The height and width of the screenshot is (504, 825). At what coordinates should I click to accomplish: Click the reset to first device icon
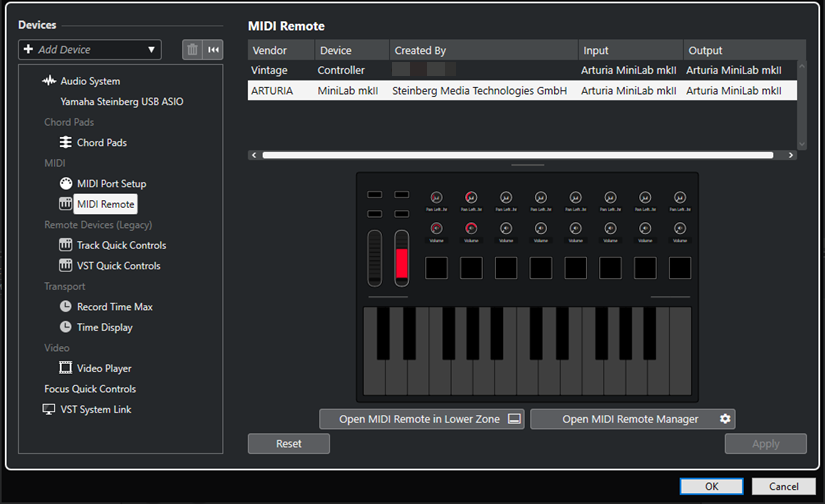click(x=213, y=49)
